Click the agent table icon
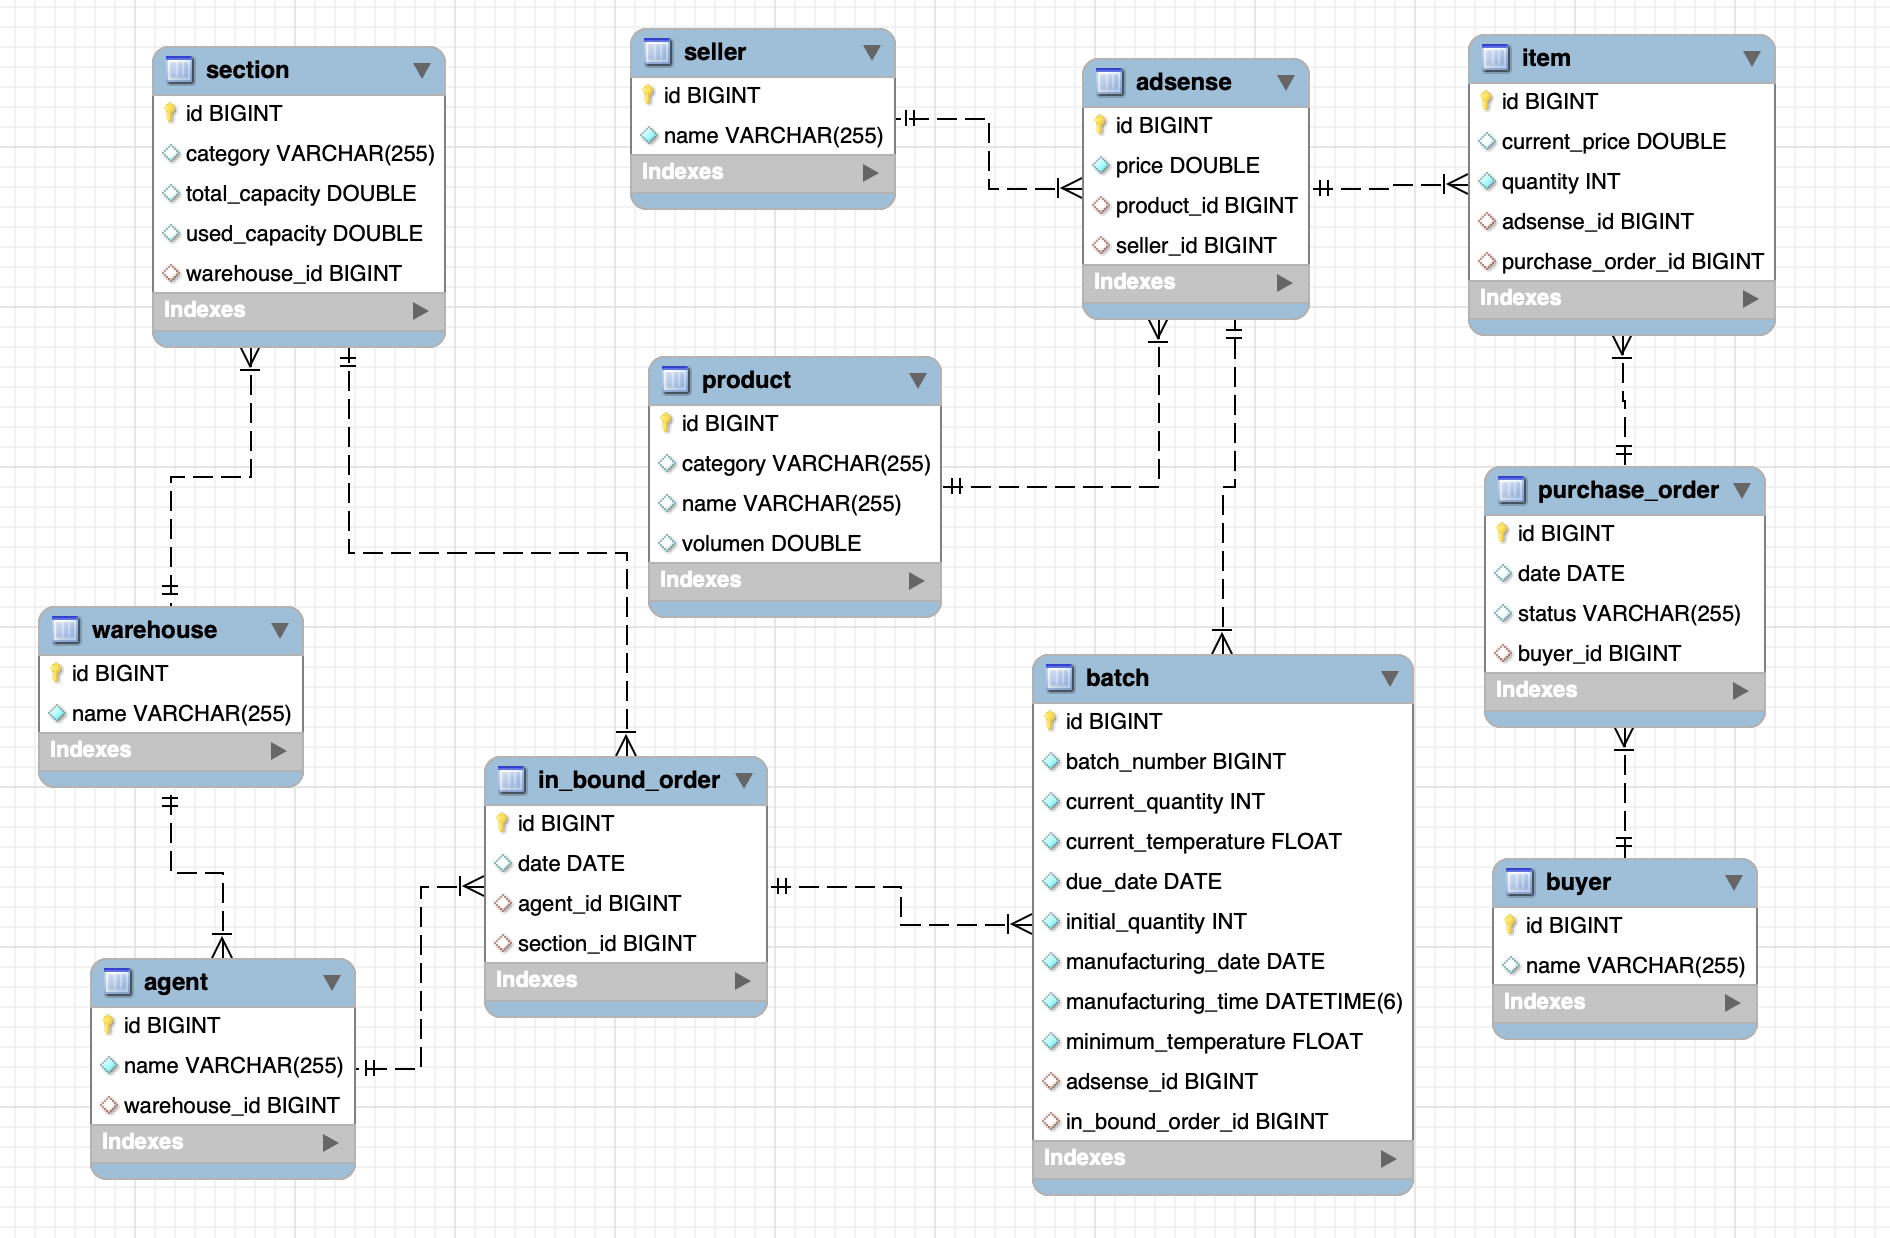Image resolution: width=1890 pixels, height=1238 pixels. pos(118,982)
